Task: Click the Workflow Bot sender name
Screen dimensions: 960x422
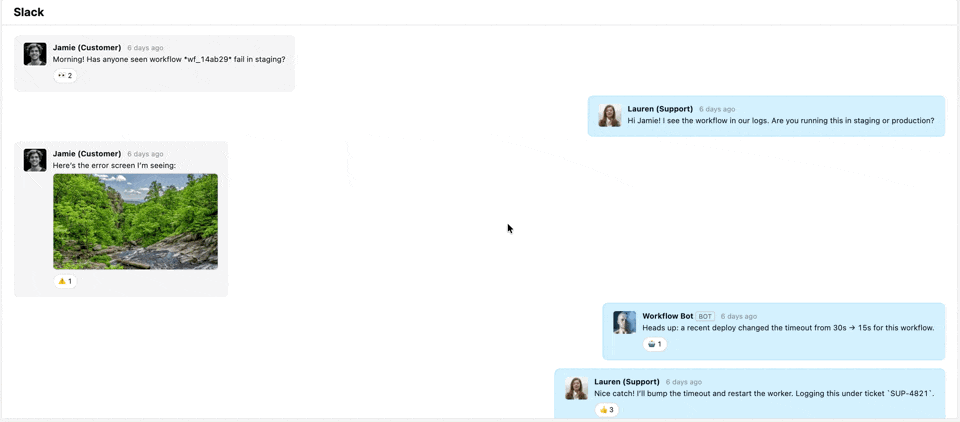Action: 667,316
